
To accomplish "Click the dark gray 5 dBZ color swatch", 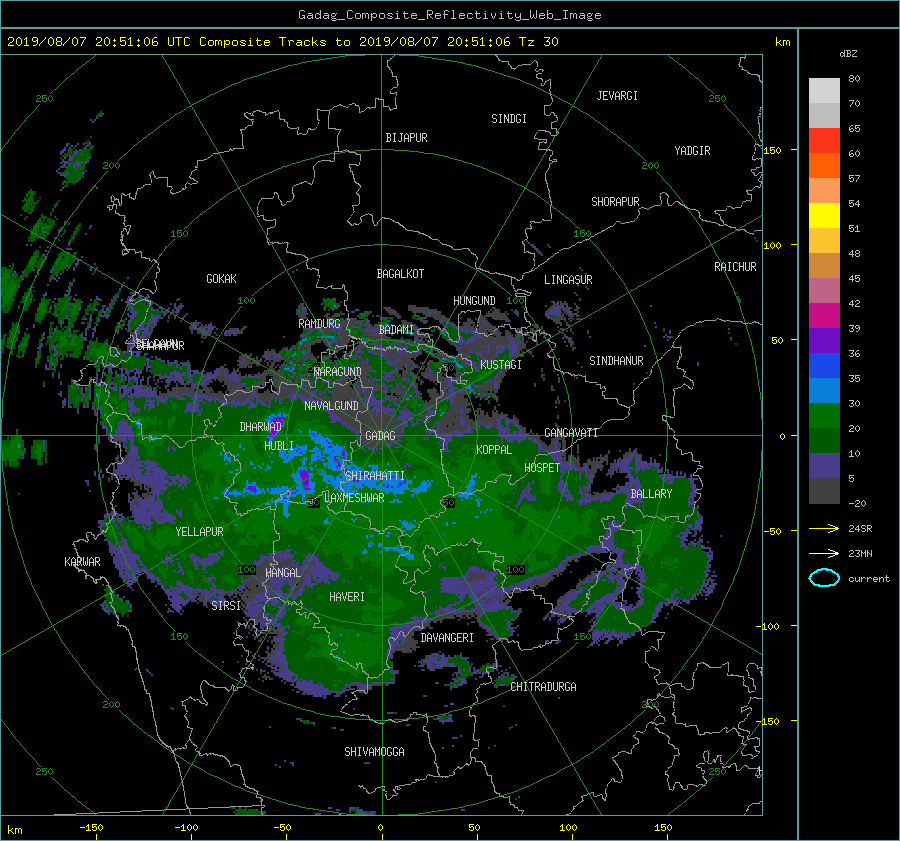I will (824, 490).
